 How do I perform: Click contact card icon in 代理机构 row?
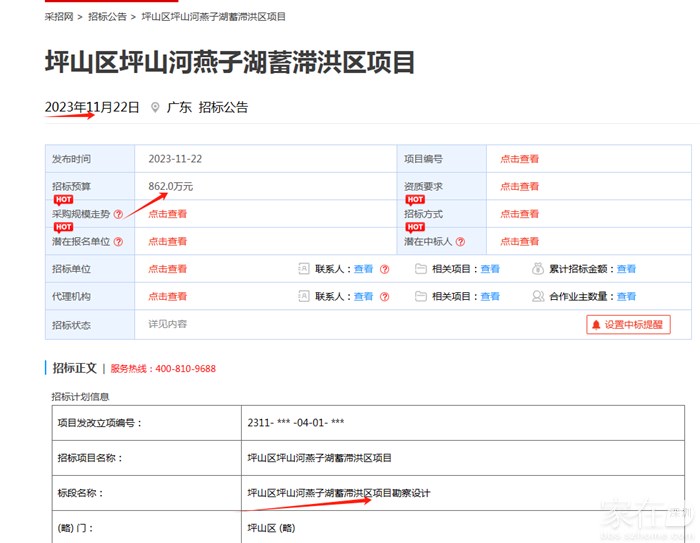(304, 297)
